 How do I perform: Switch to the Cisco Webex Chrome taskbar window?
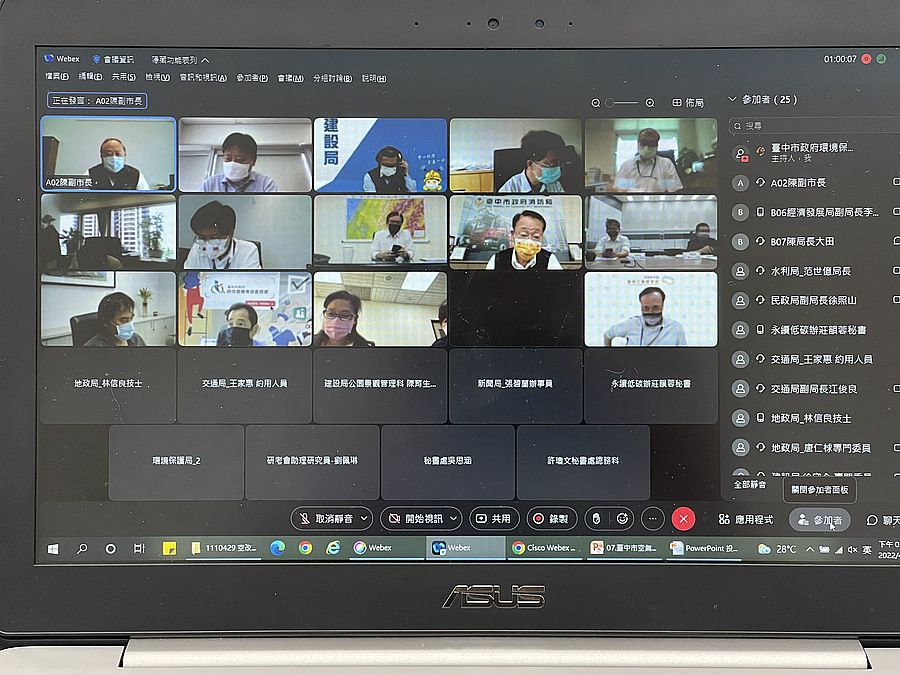[545, 548]
